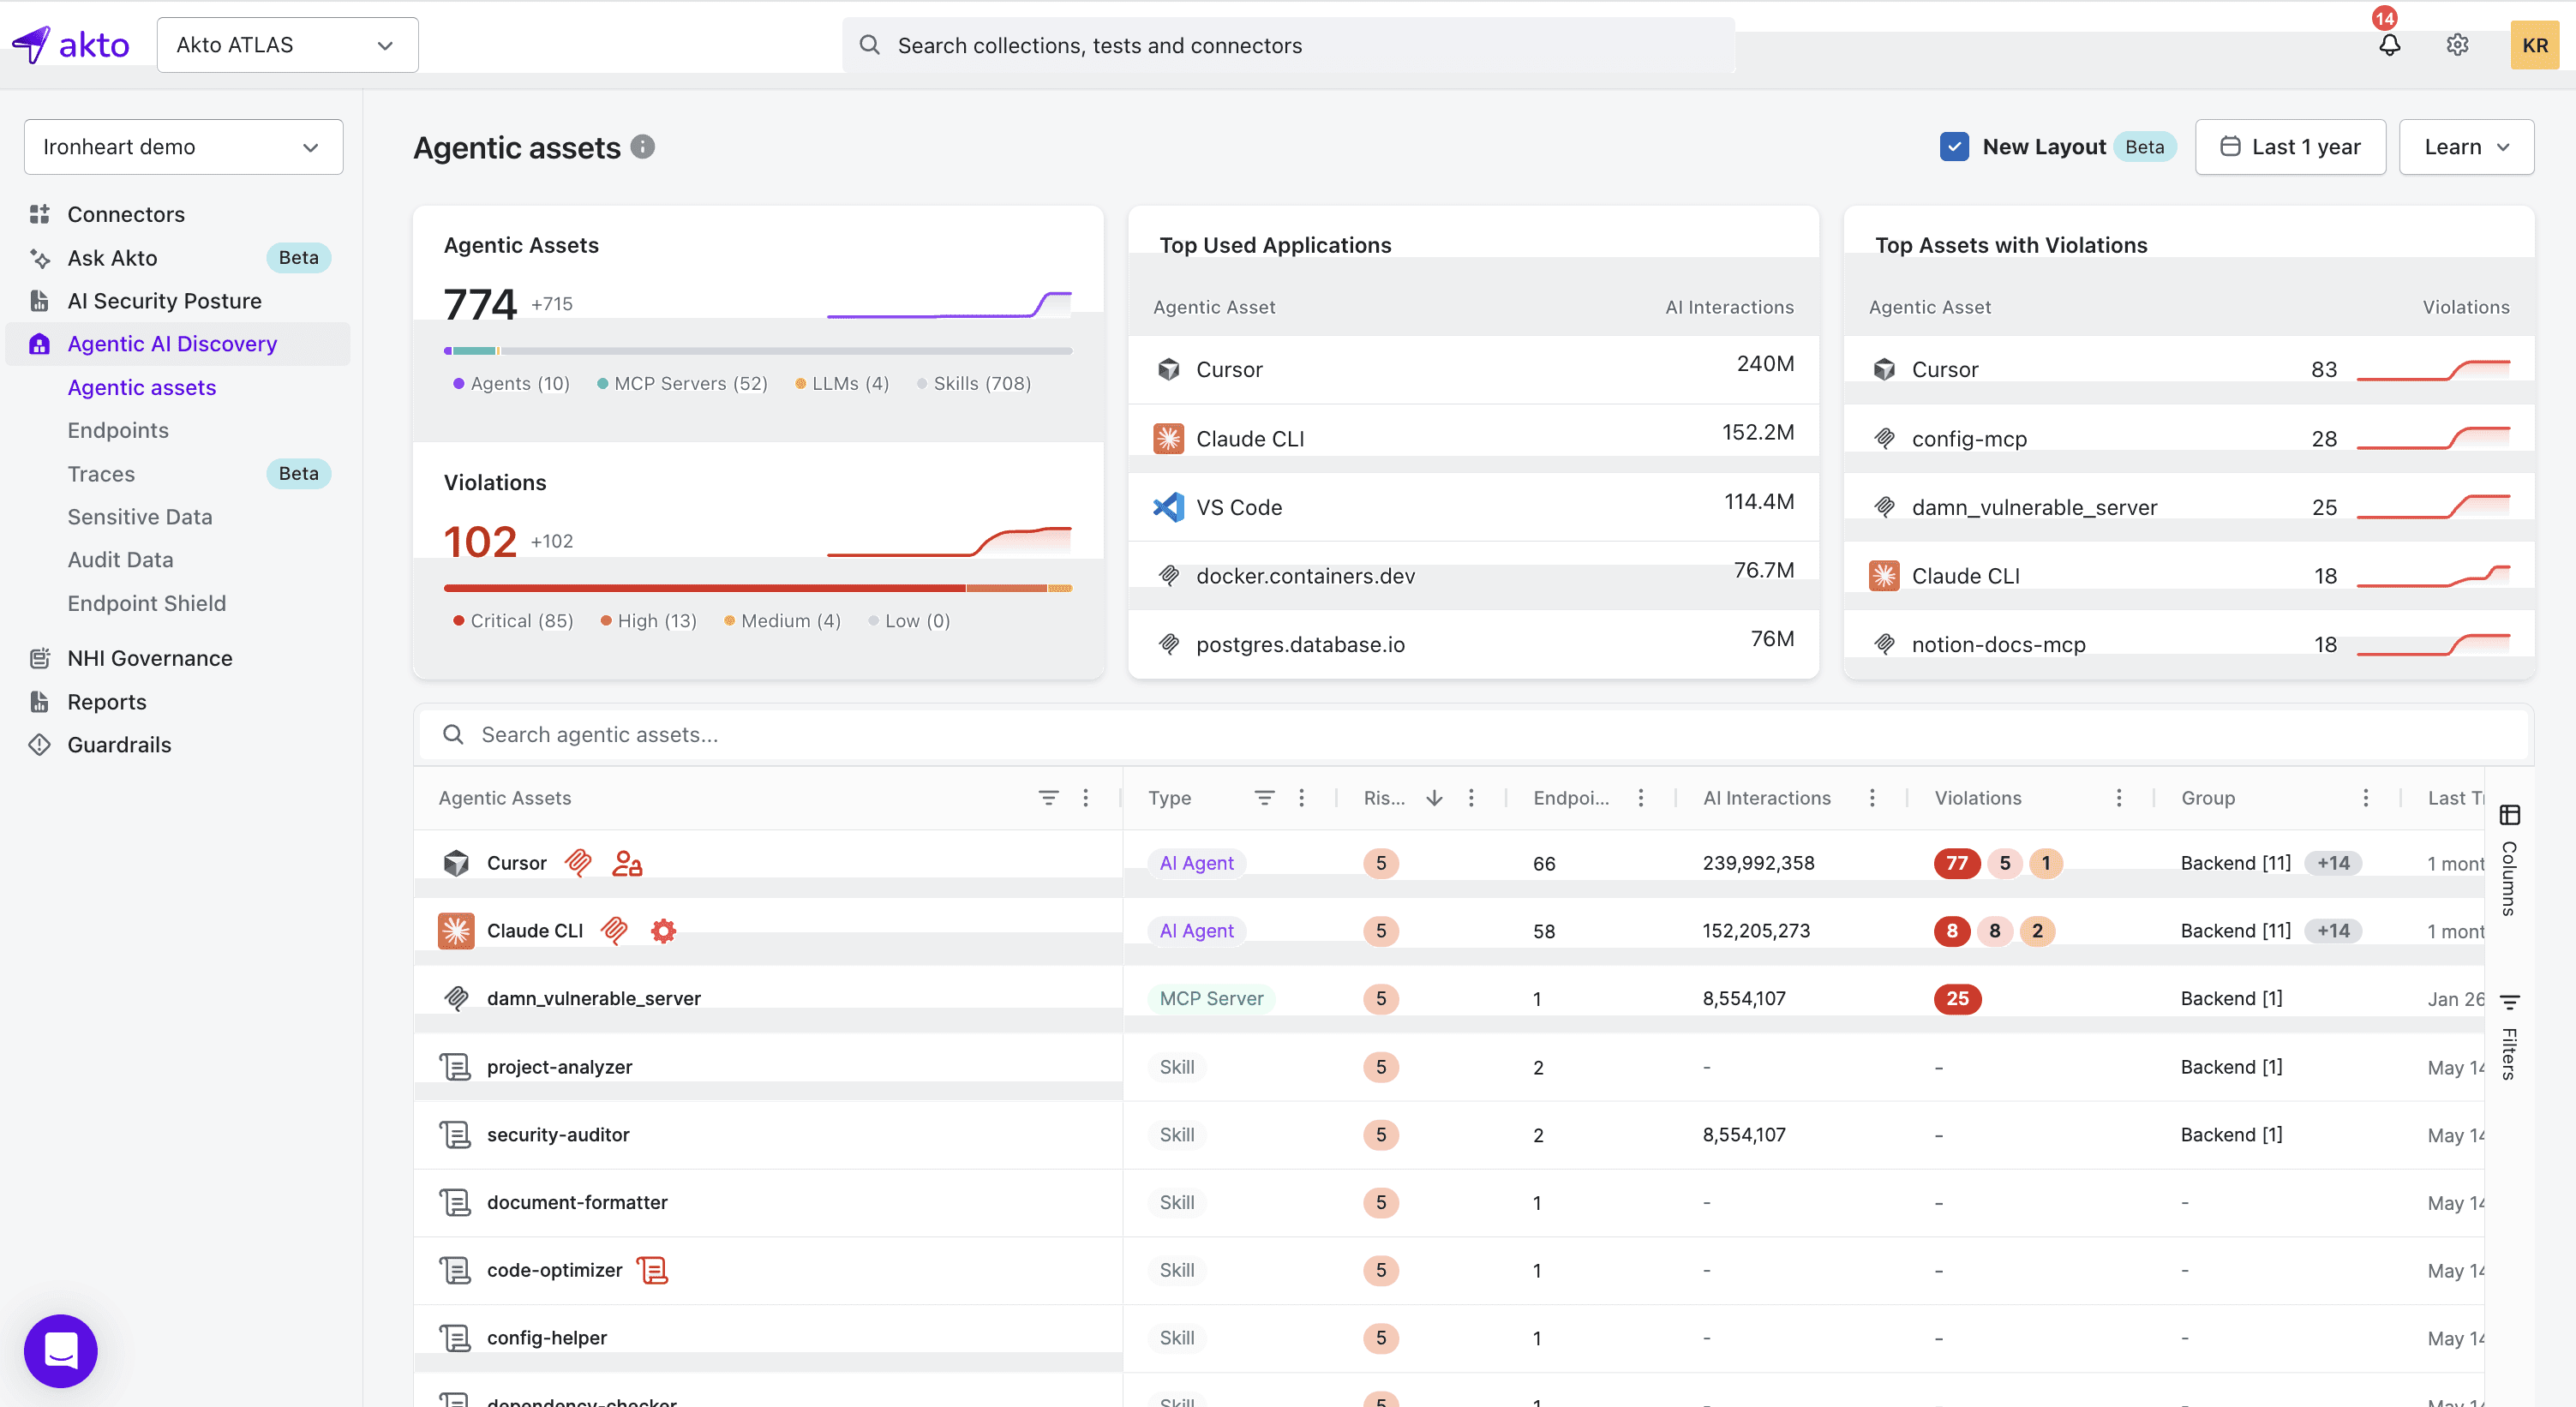The height and width of the screenshot is (1407, 2576).
Task: Open Group column options menu
Action: 2366,798
